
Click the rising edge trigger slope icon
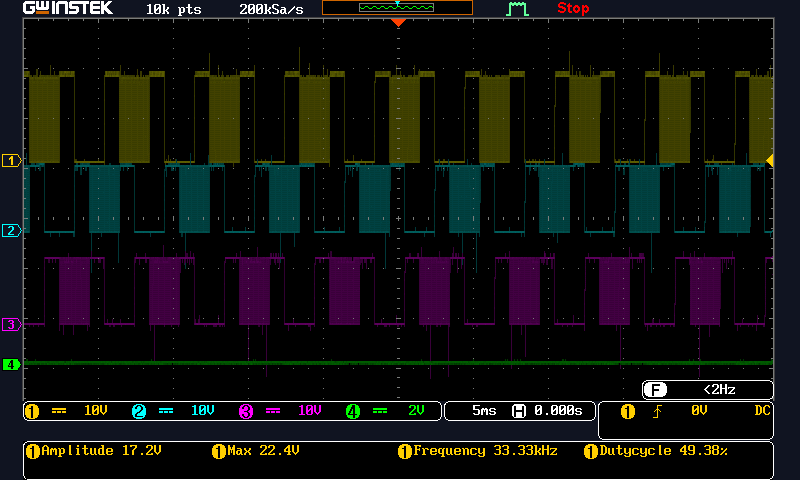pos(657,411)
